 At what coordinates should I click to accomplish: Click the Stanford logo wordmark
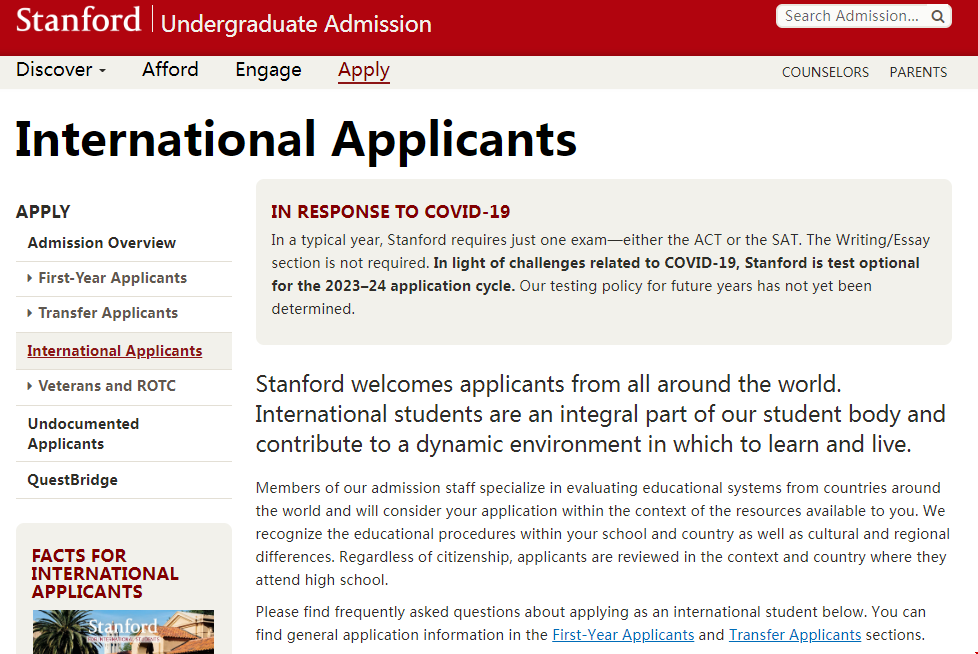tap(79, 19)
